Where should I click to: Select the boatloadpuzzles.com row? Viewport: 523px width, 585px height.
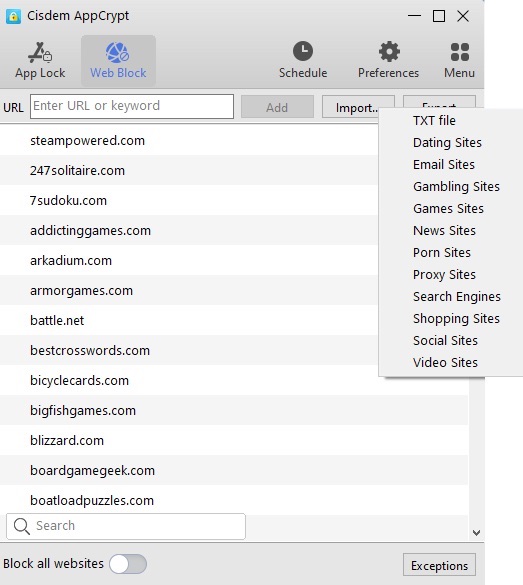[x=234, y=500]
